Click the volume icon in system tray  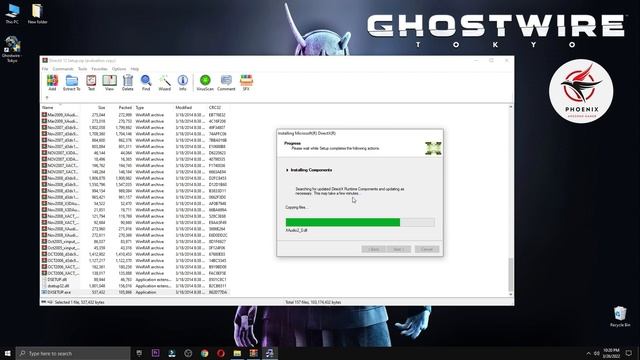pyautogui.click(x=597, y=353)
